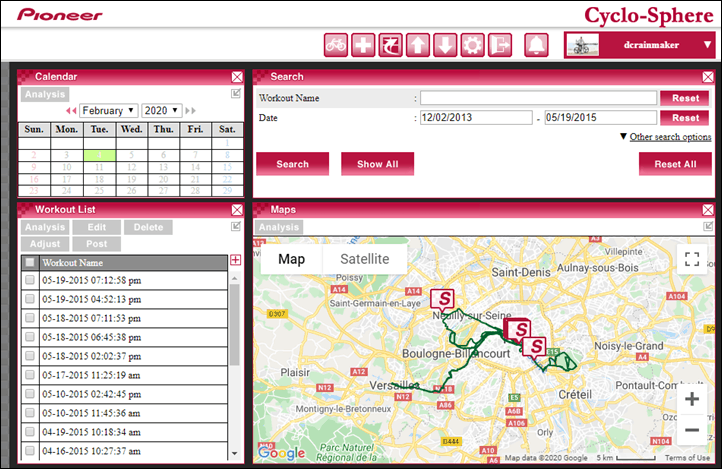Screen dimensions: 722x469
Task: Check workout 05-18-2015 02:02:37 pm
Action: tap(30, 356)
